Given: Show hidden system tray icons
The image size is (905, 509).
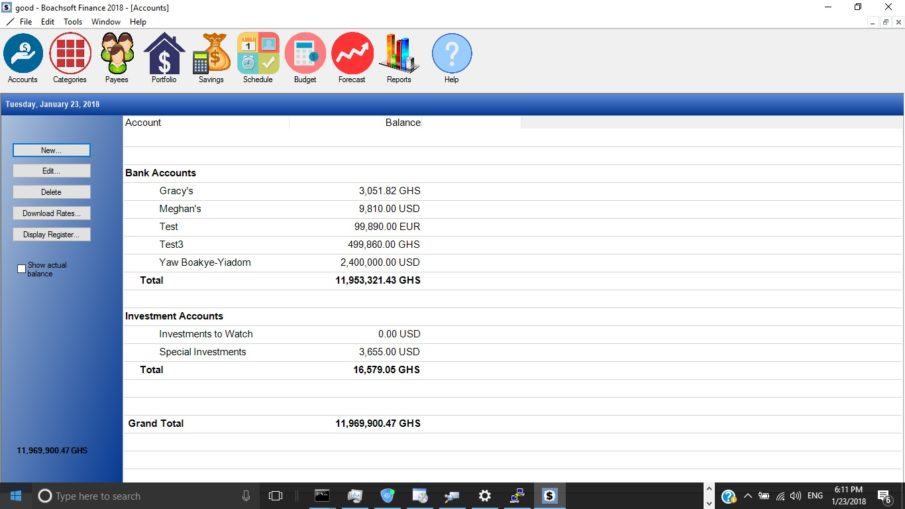Looking at the screenshot, I should (x=748, y=496).
